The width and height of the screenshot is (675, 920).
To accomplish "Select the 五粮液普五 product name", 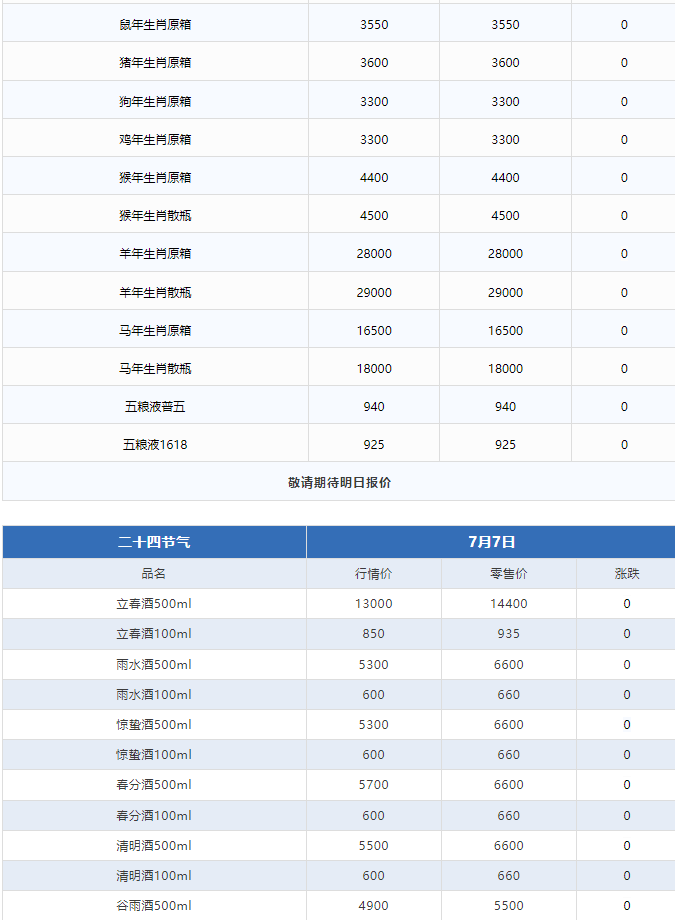I will pyautogui.click(x=155, y=407).
